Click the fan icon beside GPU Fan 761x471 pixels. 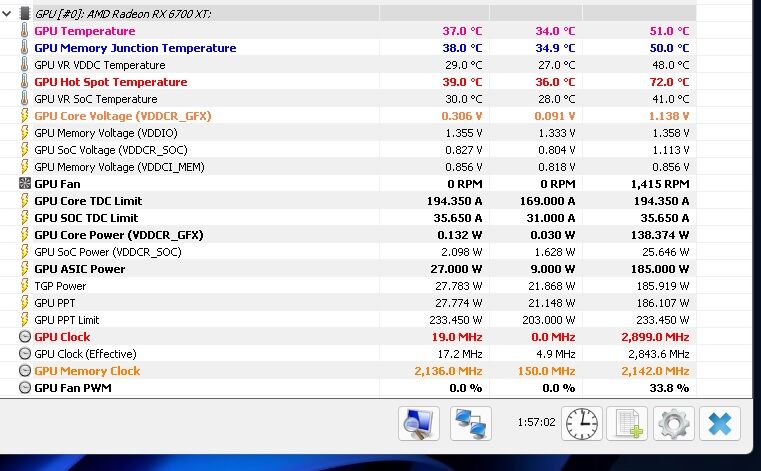pos(24,184)
